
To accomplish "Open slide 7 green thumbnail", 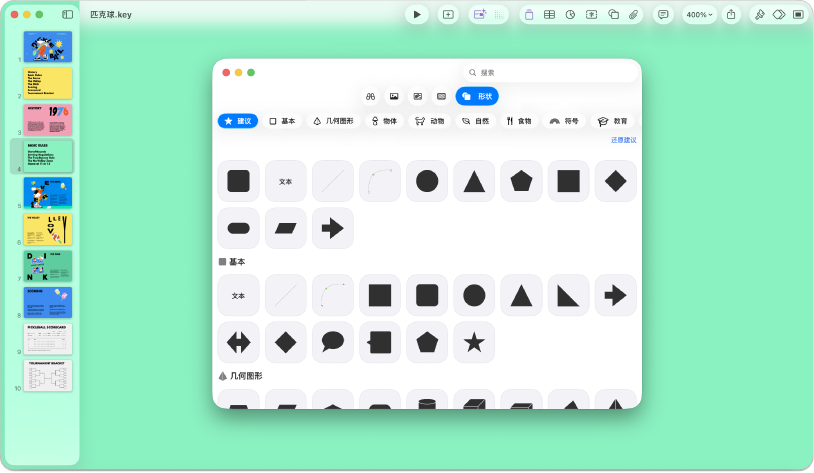I will point(48,266).
